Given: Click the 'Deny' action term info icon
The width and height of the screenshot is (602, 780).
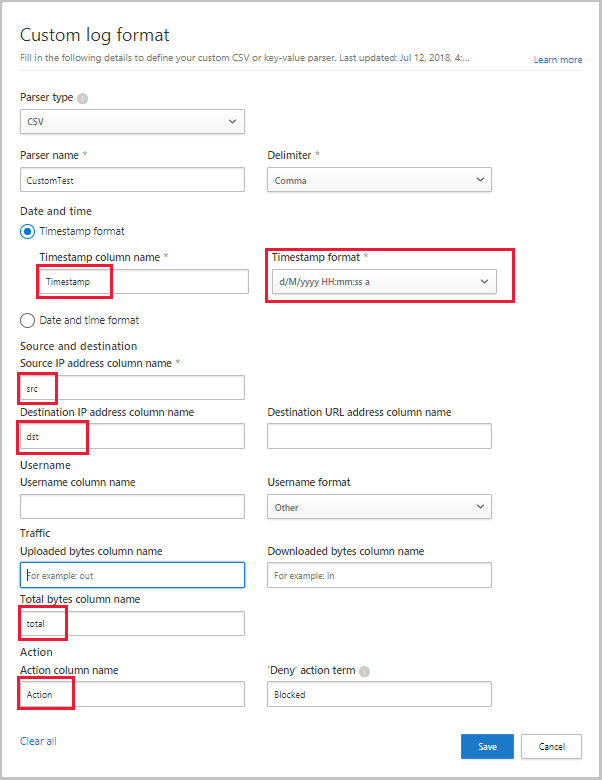Looking at the screenshot, I should [365, 670].
